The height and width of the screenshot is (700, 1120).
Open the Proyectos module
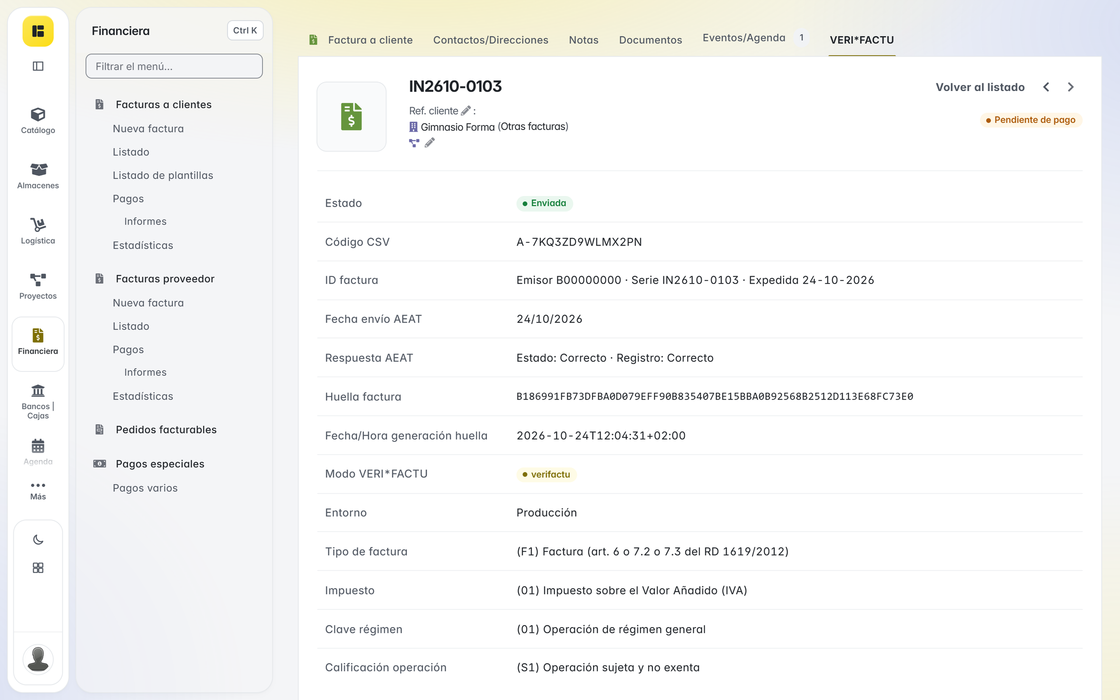pyautogui.click(x=38, y=286)
